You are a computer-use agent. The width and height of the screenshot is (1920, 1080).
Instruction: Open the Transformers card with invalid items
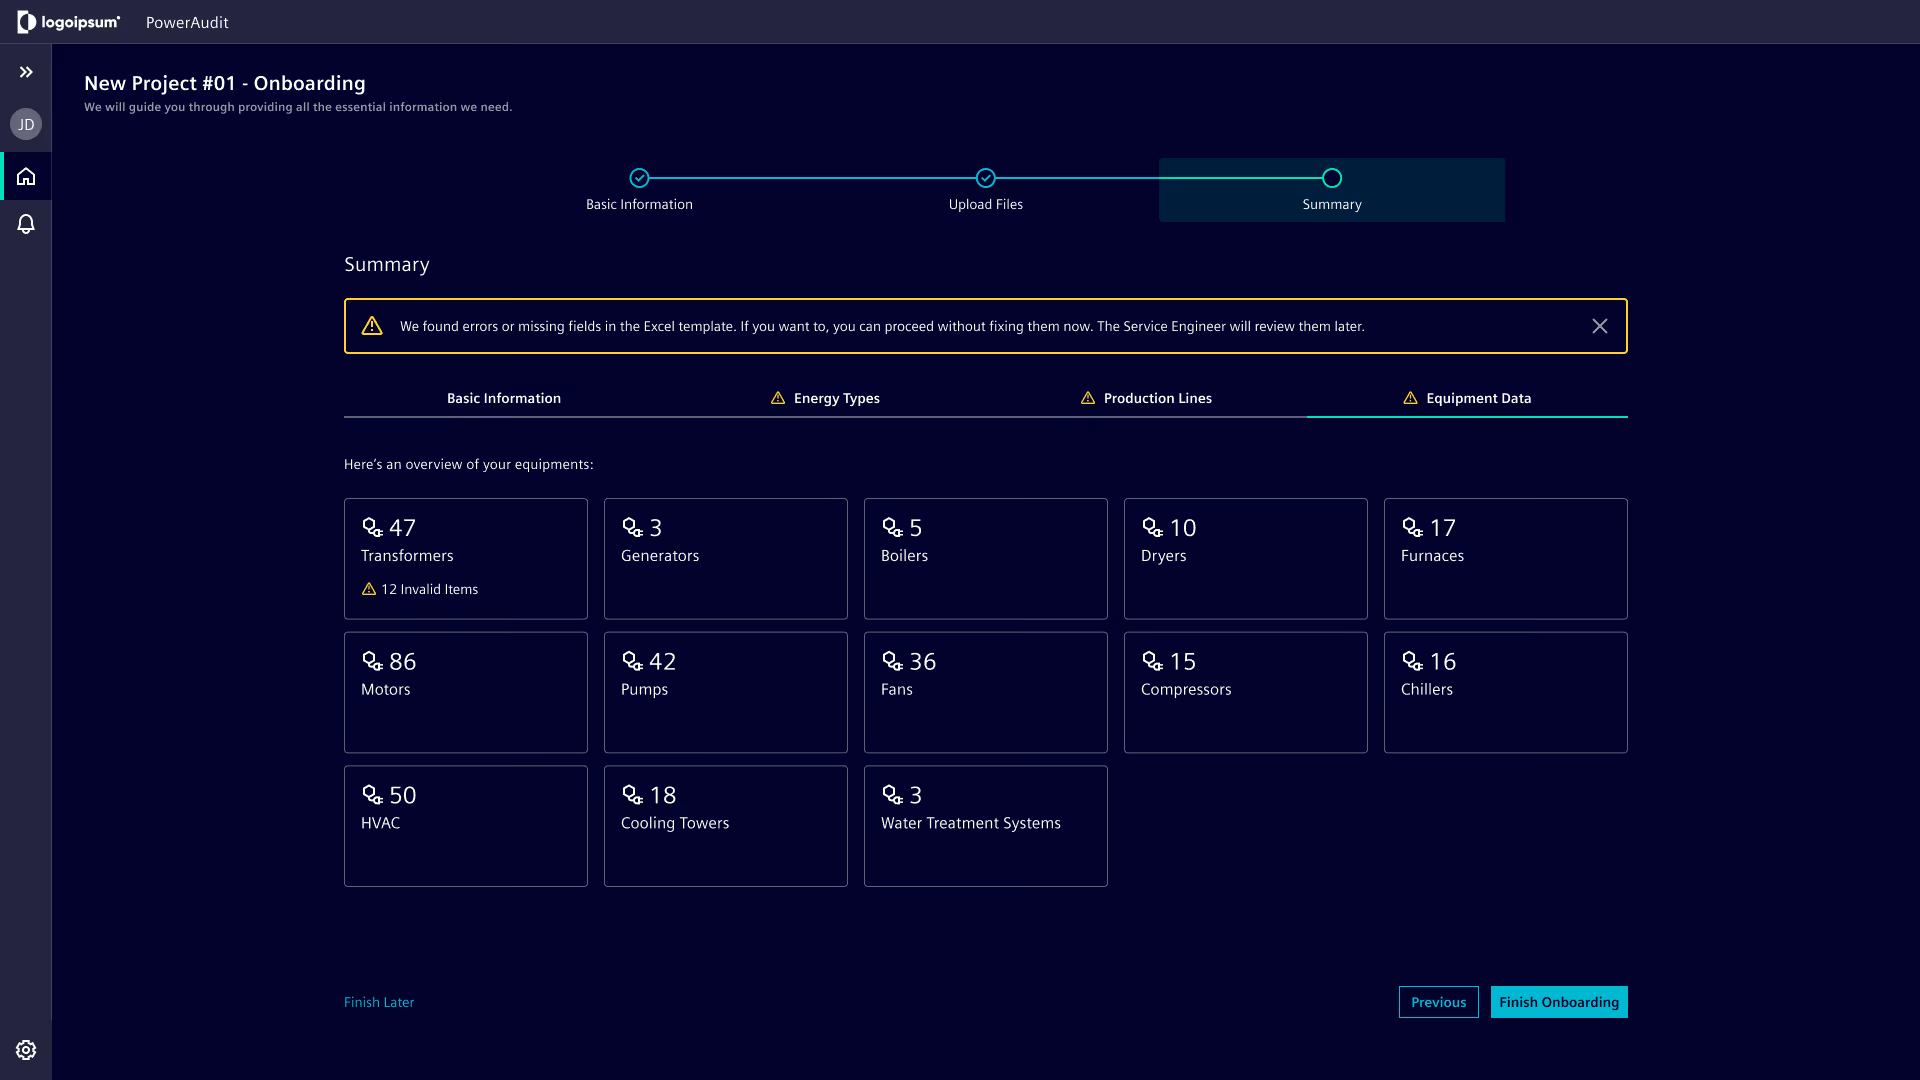click(x=466, y=558)
